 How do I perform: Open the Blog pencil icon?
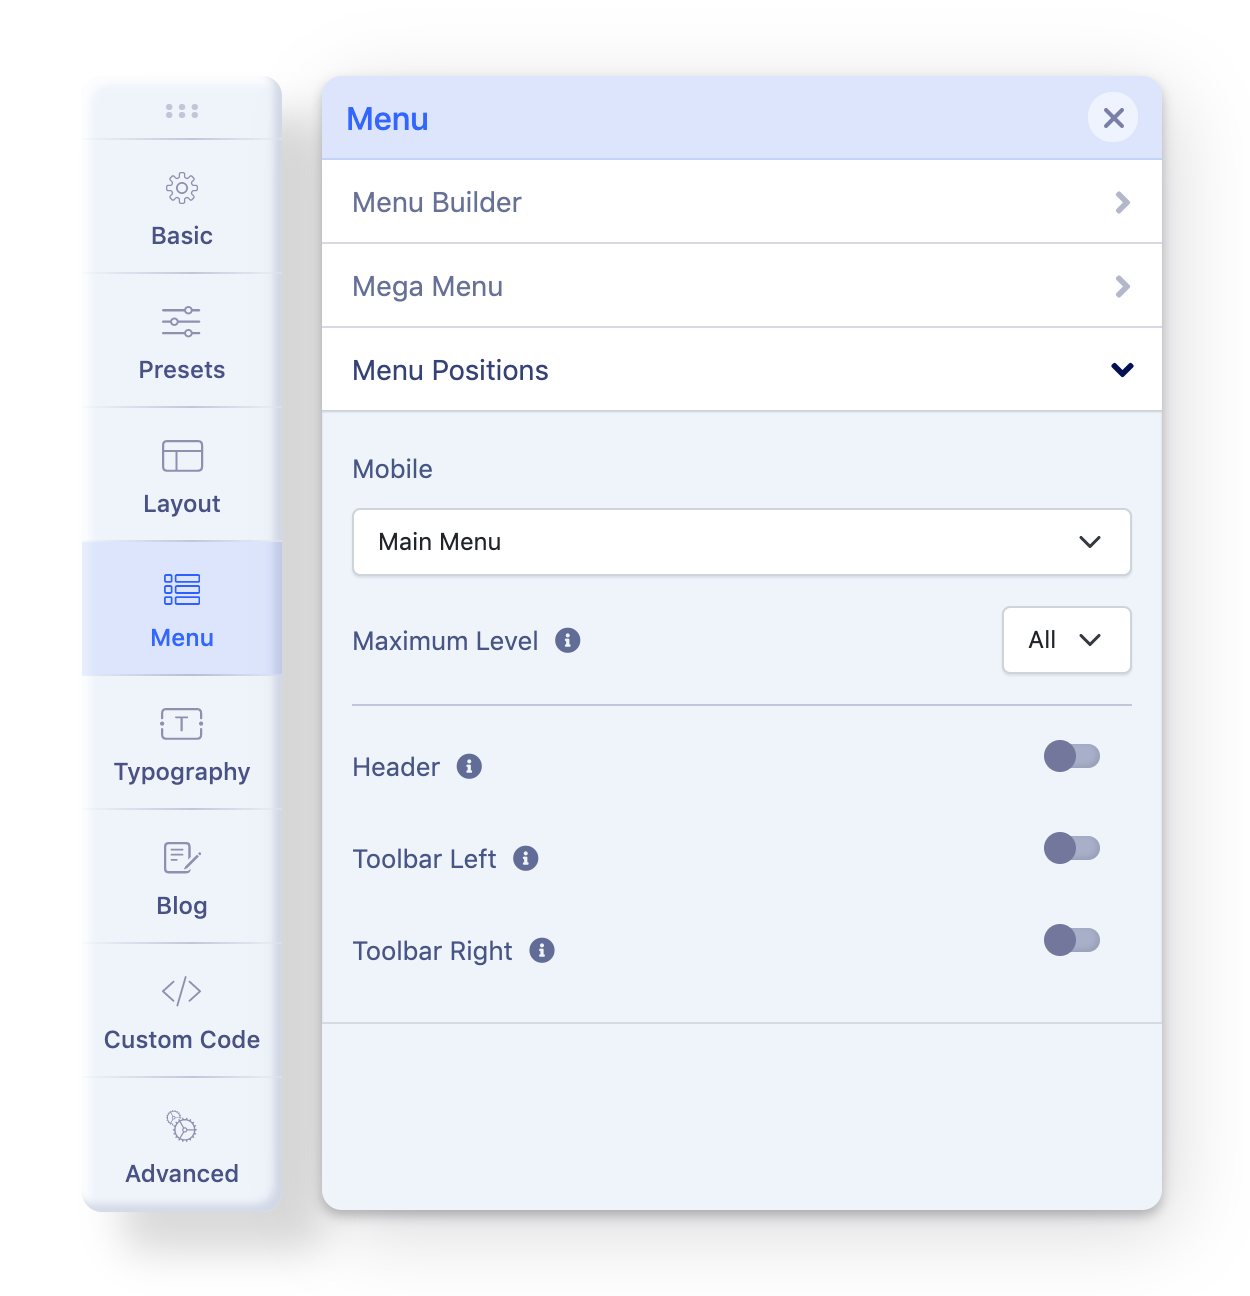(182, 858)
